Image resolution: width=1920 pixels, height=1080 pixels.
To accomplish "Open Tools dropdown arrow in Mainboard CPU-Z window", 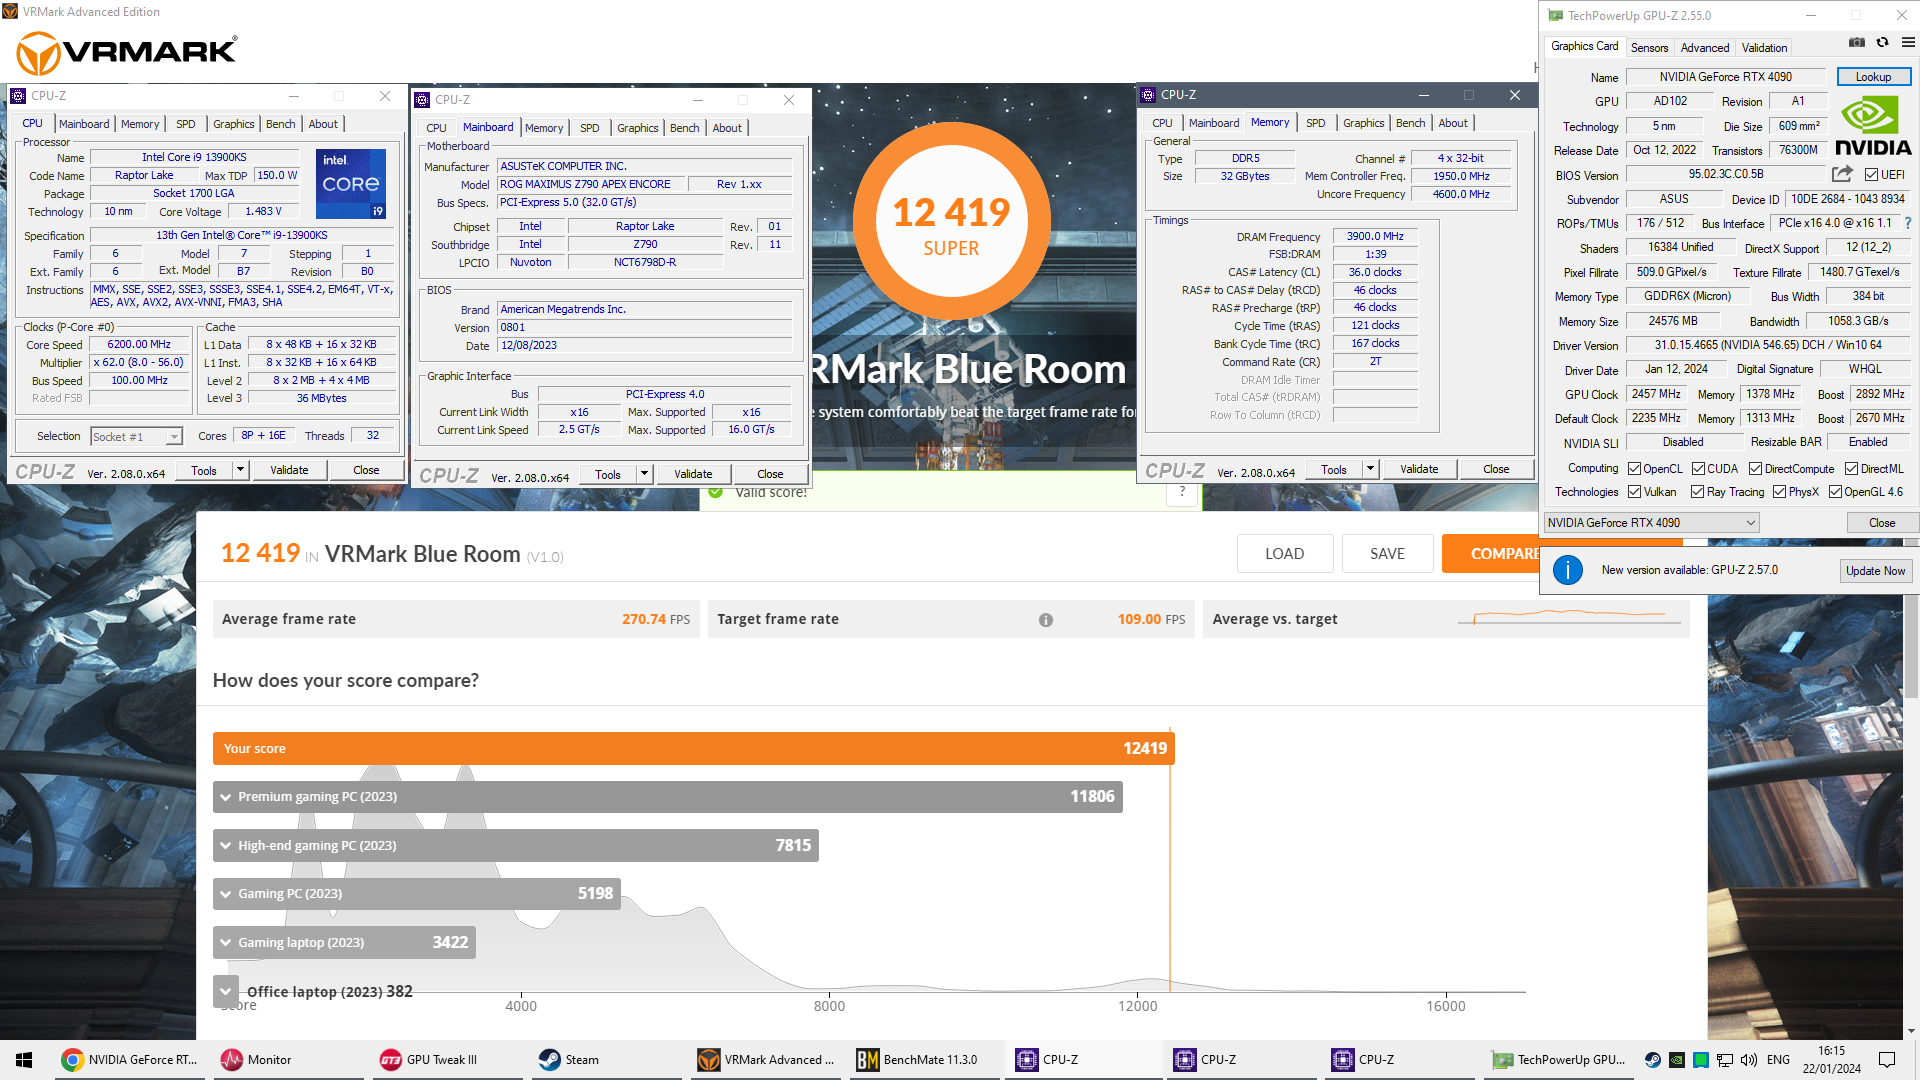I will 644,474.
